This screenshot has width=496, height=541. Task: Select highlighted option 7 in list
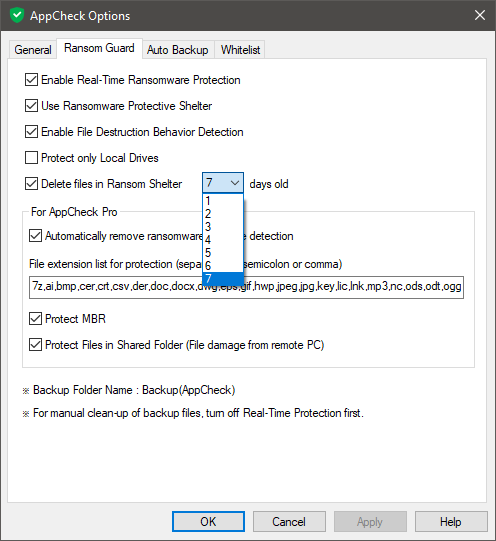point(223,278)
